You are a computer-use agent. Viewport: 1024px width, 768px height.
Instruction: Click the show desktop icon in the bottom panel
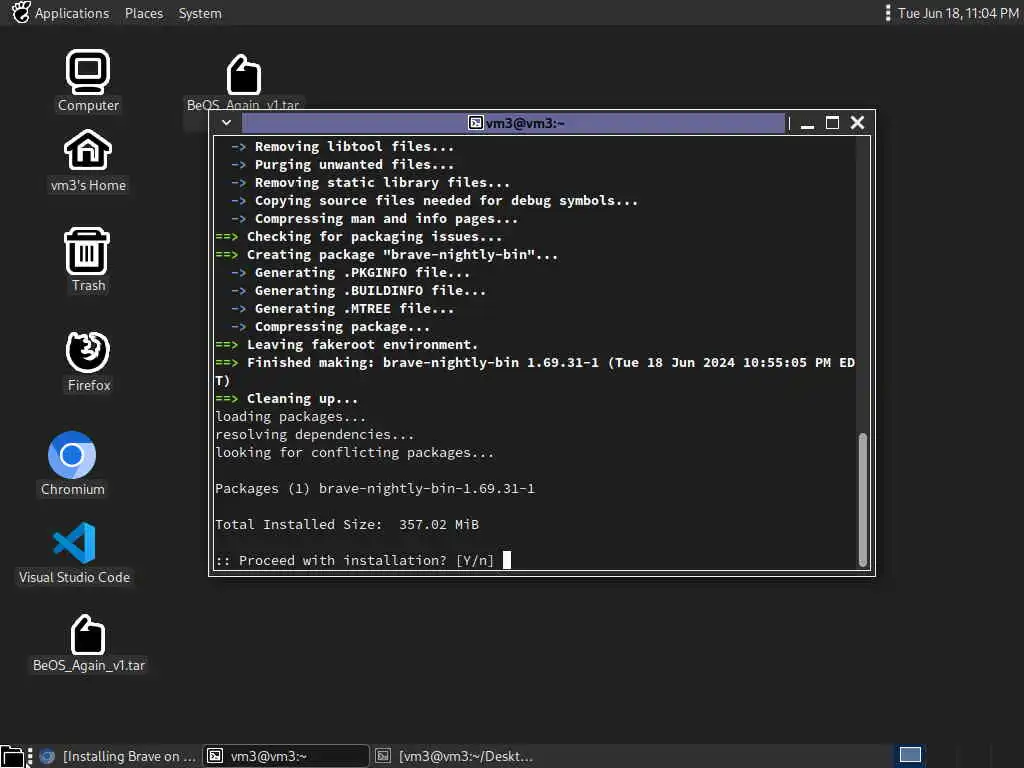(x=13, y=756)
